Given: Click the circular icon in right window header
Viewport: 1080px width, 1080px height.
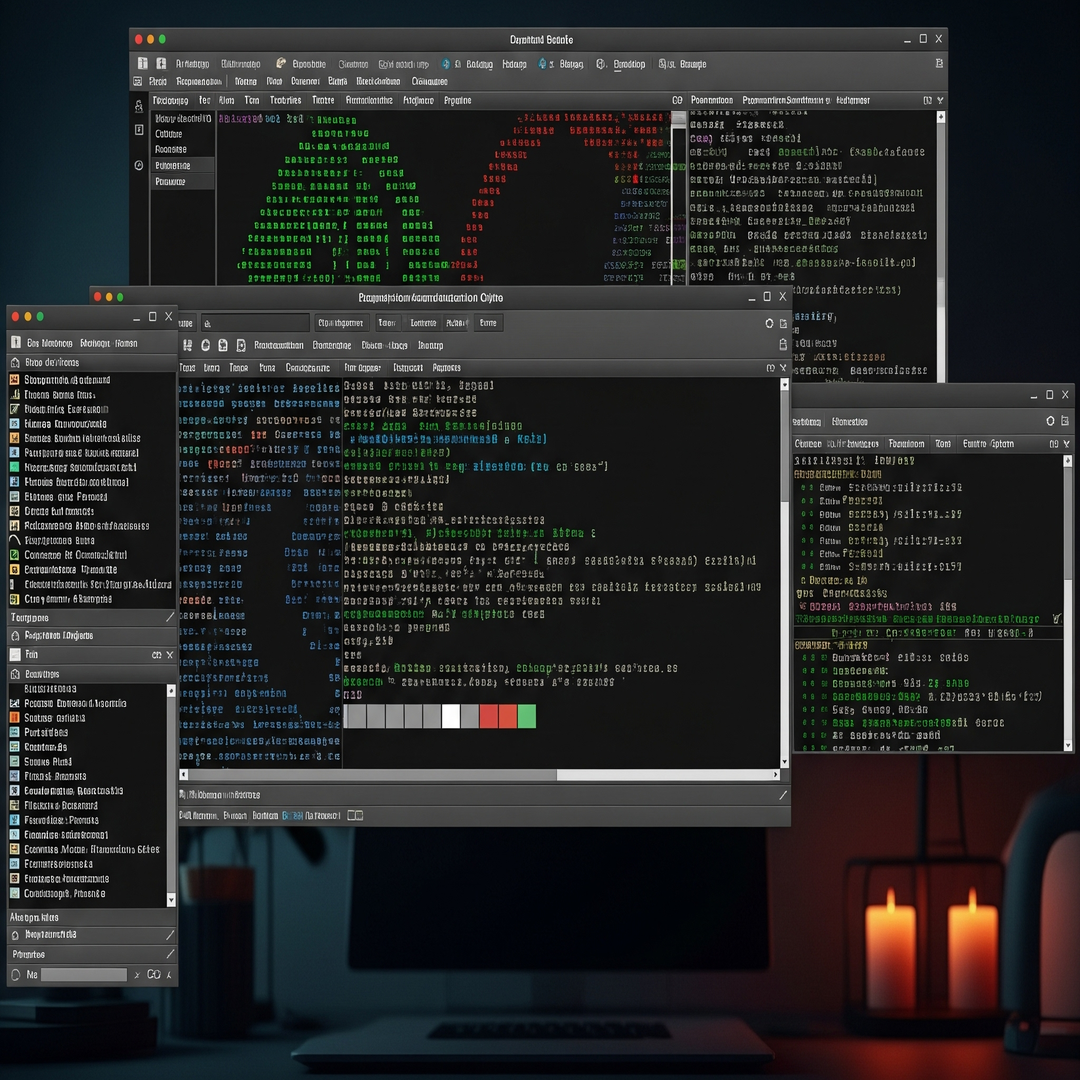Looking at the screenshot, I should (1050, 421).
